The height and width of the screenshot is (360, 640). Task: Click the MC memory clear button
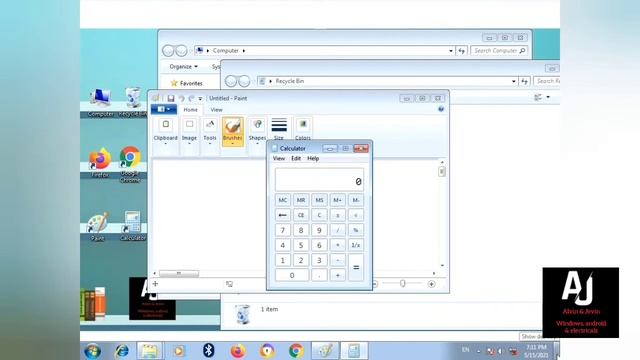[282, 200]
